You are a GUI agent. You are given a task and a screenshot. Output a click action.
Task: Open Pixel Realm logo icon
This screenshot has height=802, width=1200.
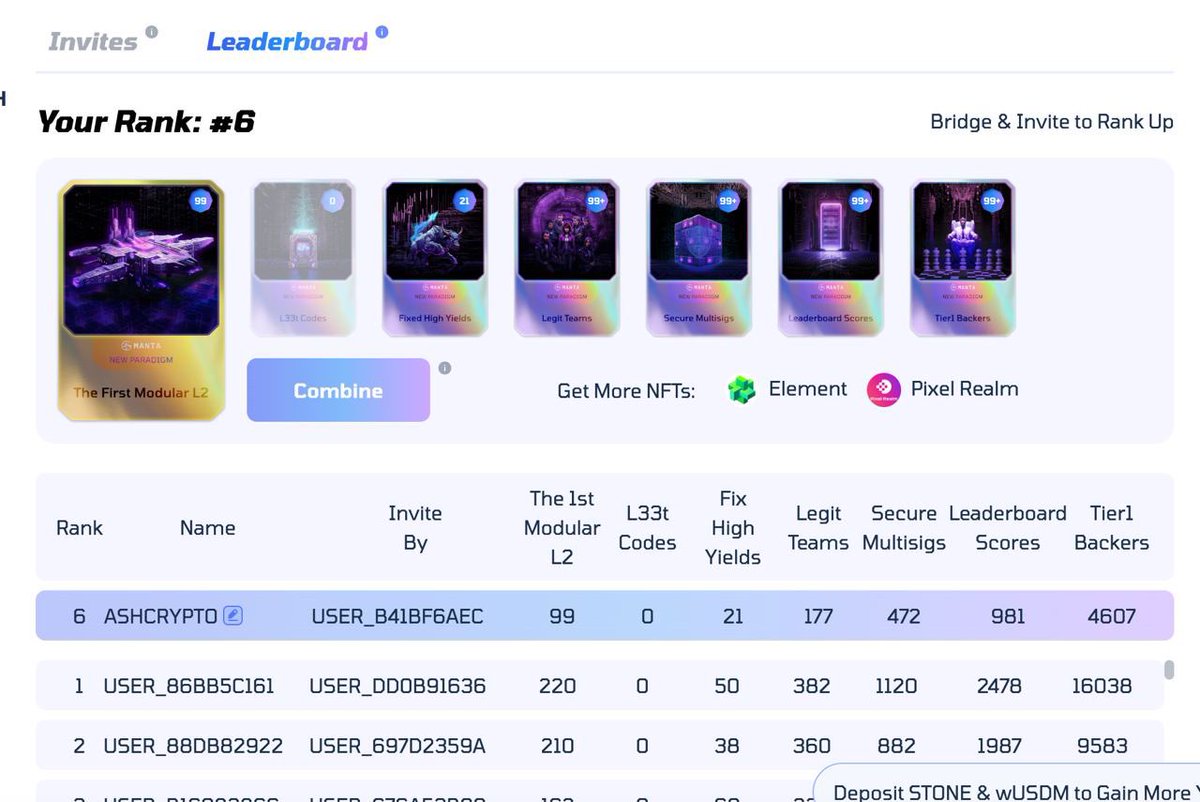tap(884, 390)
